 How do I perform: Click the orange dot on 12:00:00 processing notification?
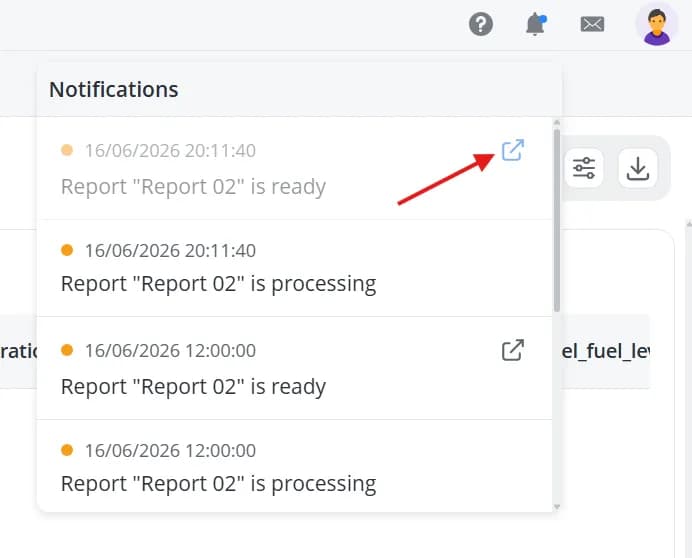pyautogui.click(x=67, y=450)
